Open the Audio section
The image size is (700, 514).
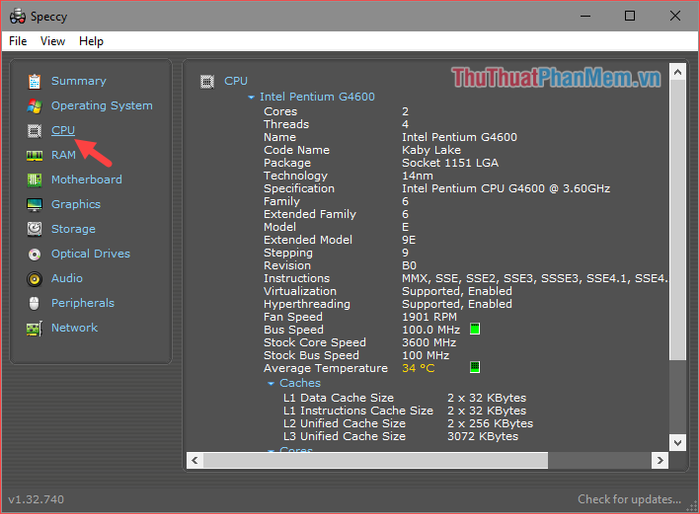[x=67, y=278]
